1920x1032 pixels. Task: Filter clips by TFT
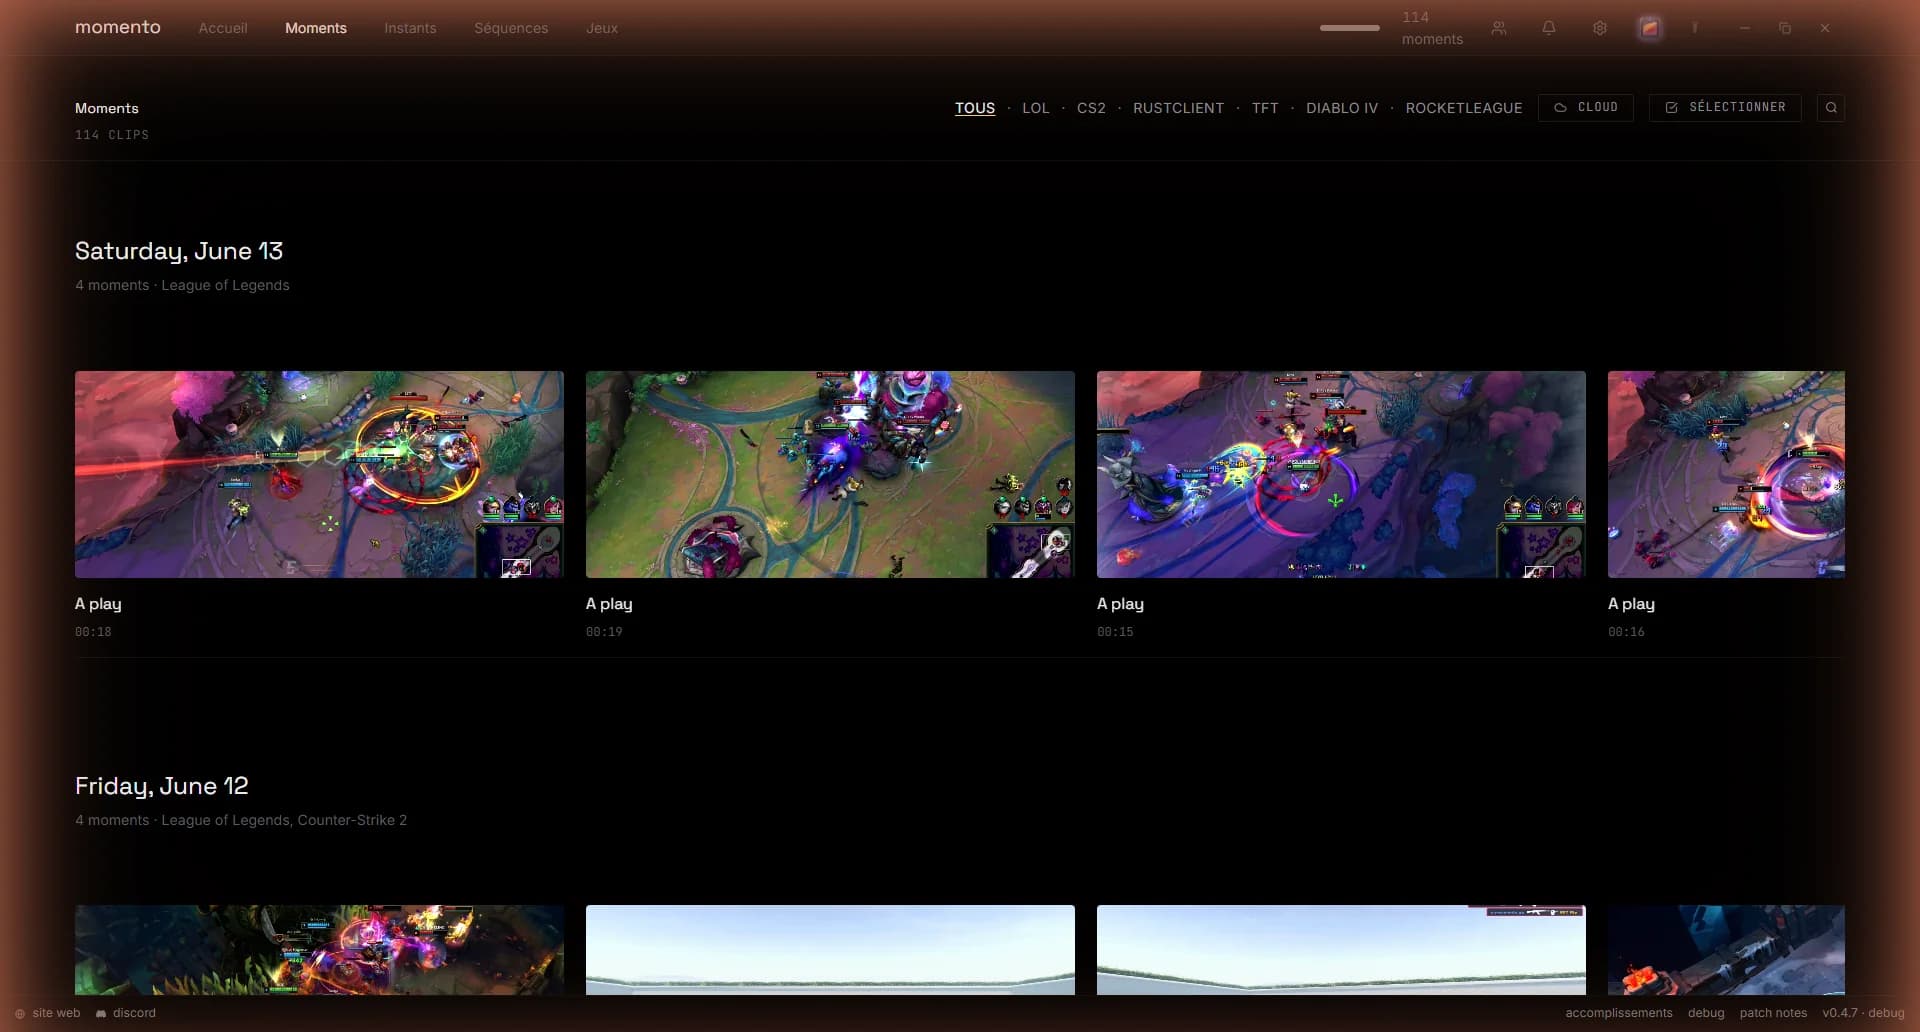coord(1265,108)
